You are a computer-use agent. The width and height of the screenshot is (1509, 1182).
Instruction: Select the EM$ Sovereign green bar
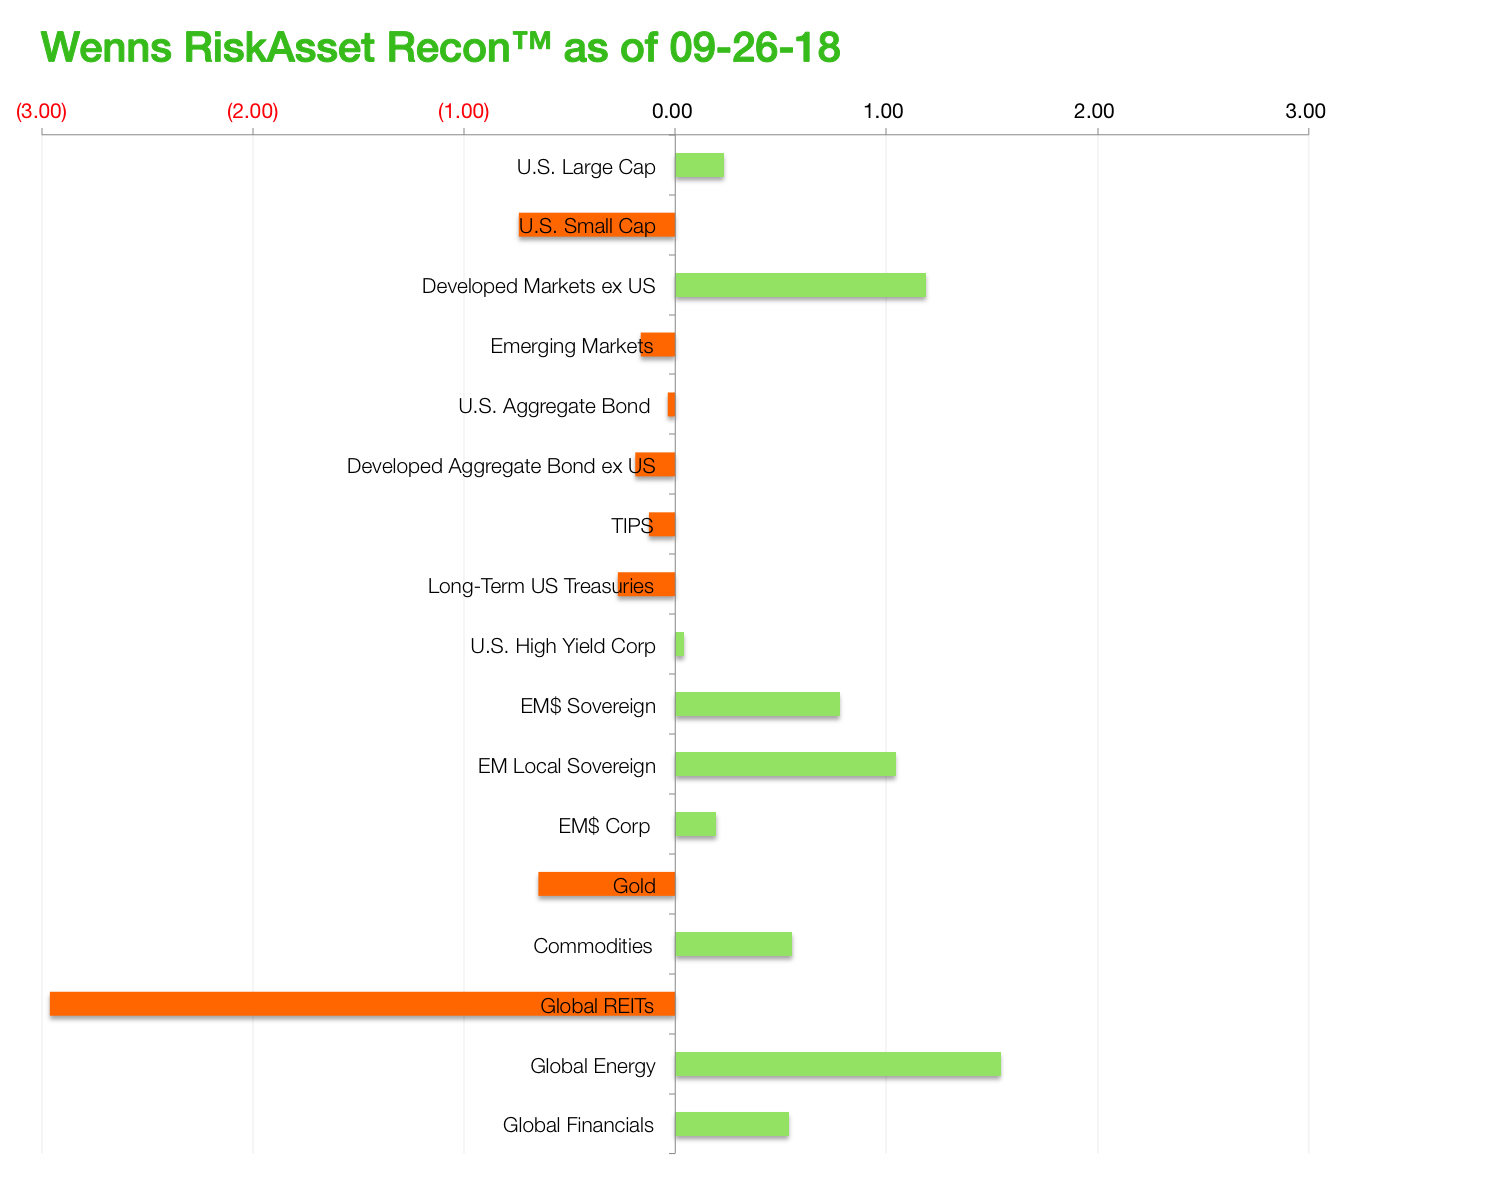758,704
